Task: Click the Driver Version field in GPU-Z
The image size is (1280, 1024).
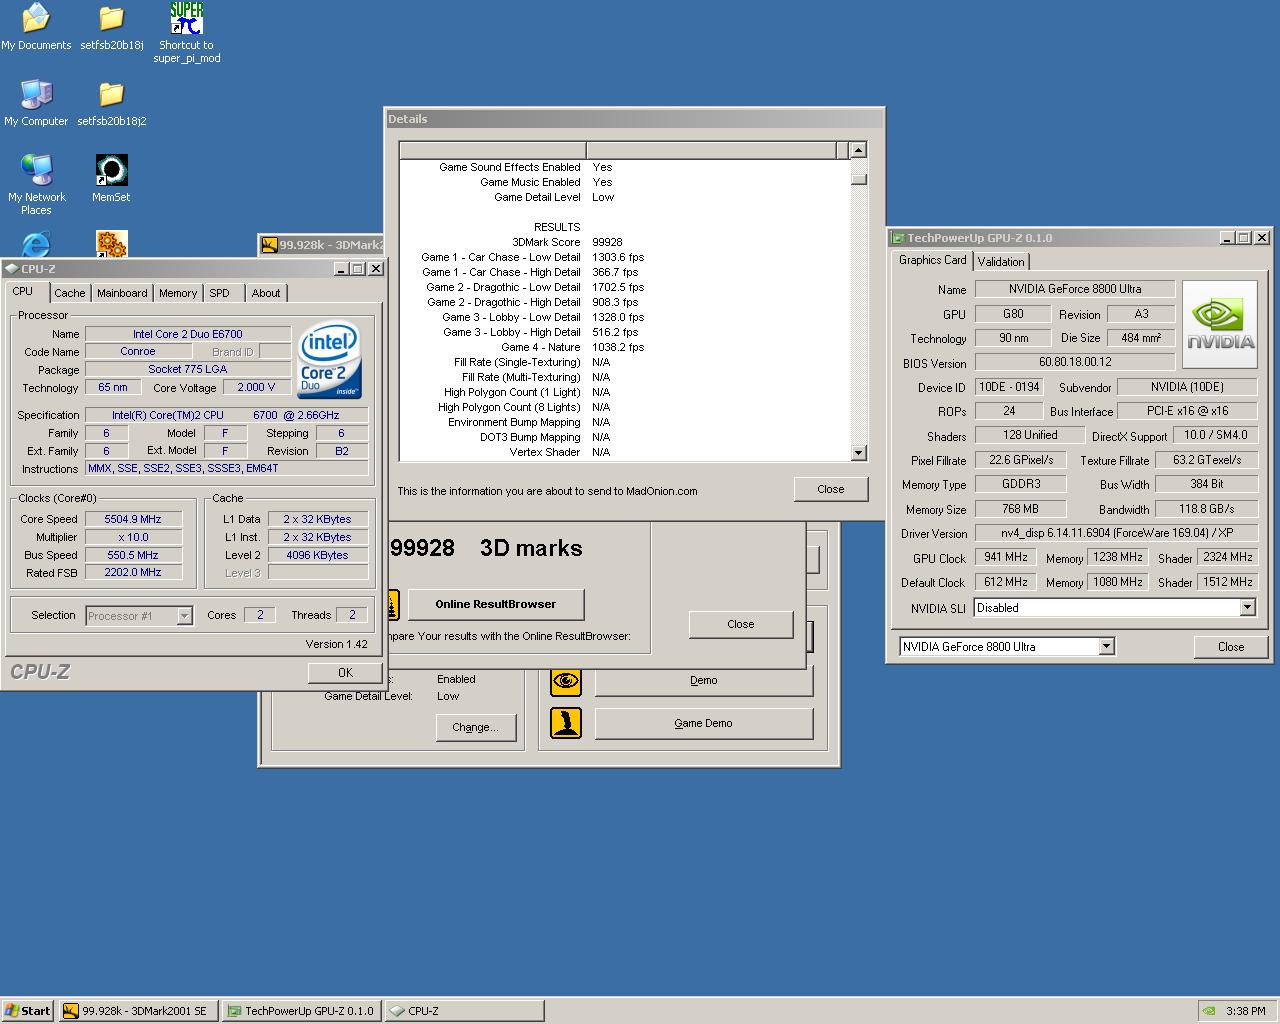Action: 1116,533
